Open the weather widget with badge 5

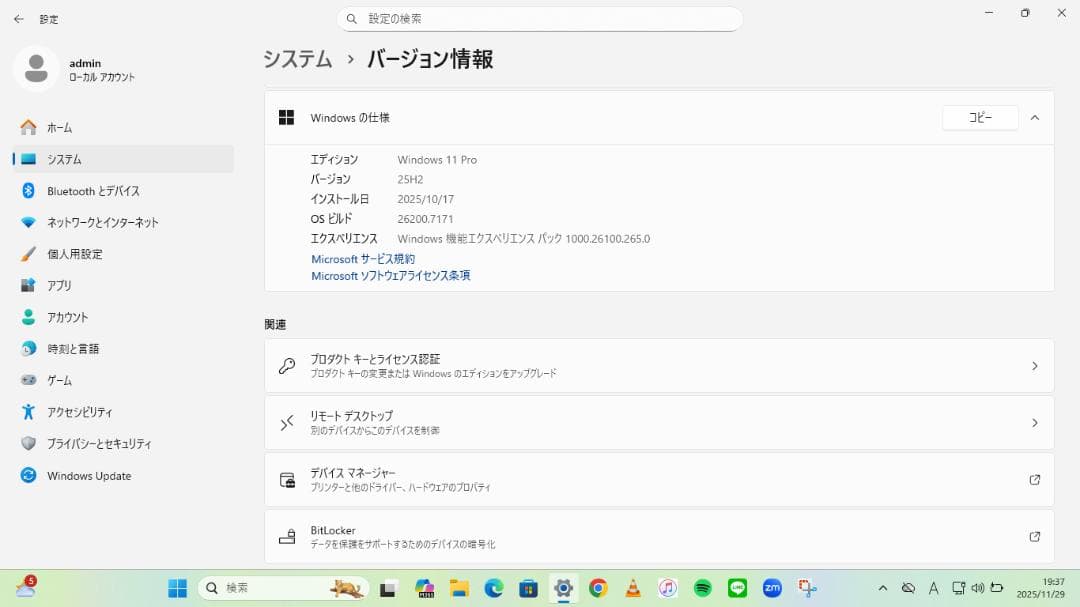coord(26,587)
